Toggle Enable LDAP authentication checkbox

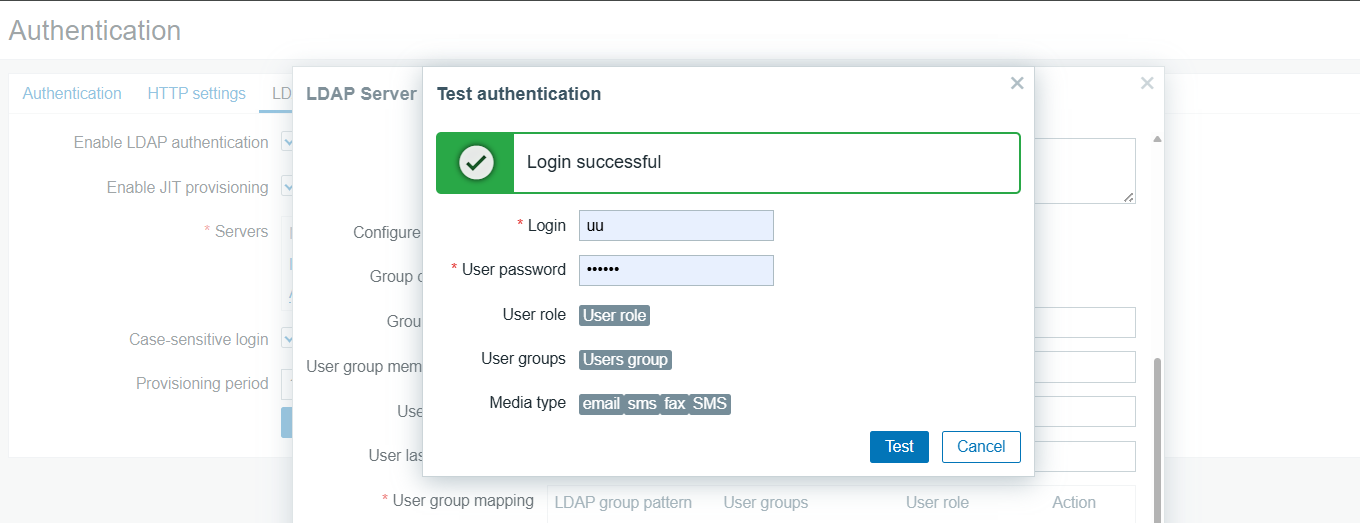287,143
